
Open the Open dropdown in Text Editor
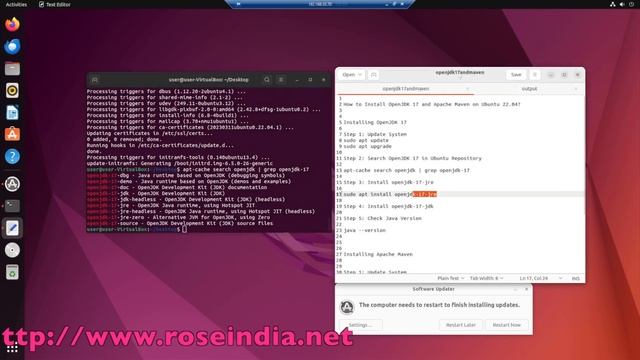352,75
